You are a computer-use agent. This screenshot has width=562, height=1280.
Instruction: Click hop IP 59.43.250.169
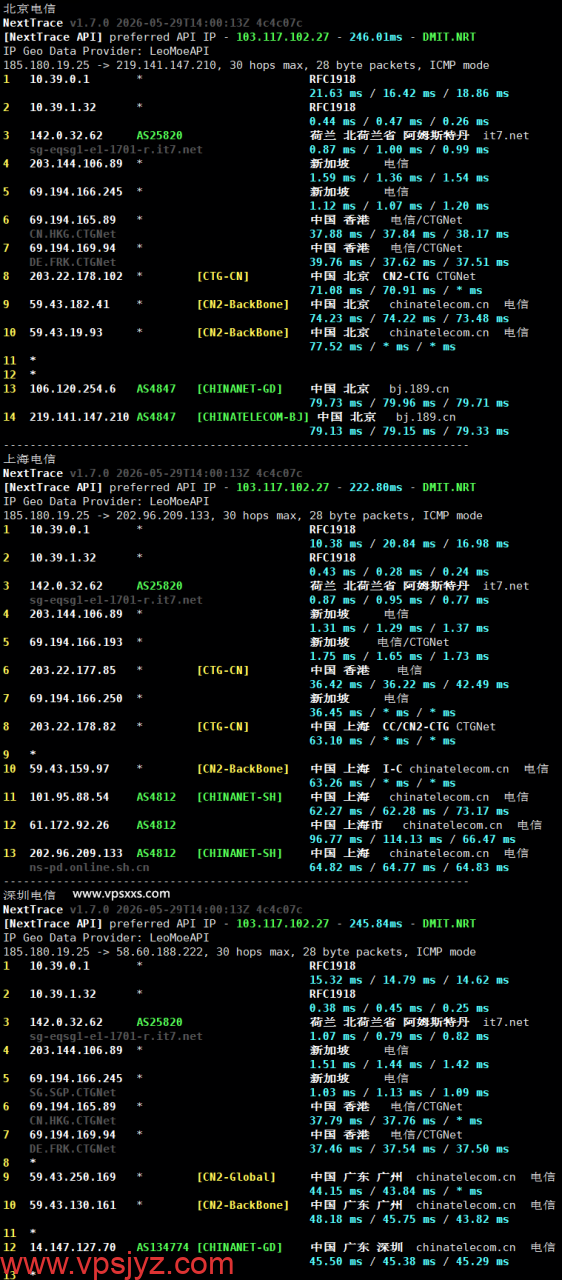click(x=72, y=1177)
